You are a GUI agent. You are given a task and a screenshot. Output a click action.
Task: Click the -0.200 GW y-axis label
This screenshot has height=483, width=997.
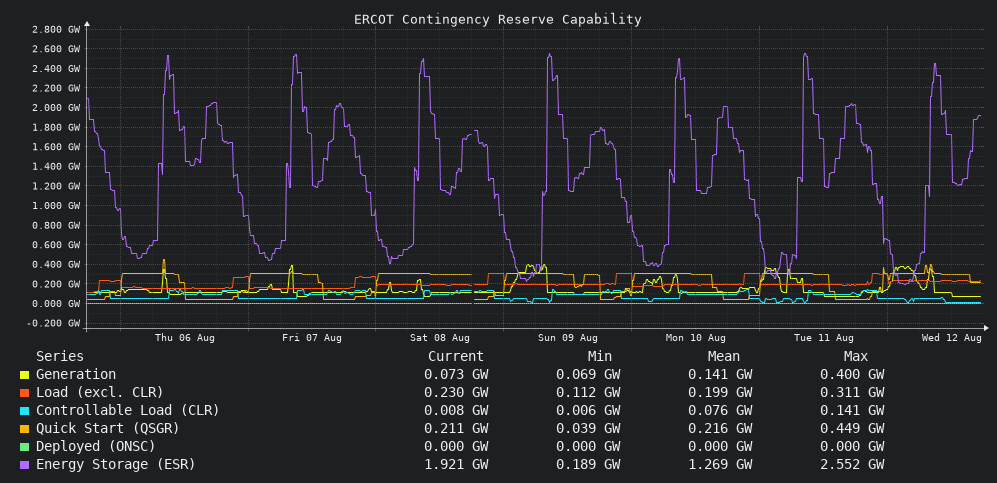pos(53,323)
